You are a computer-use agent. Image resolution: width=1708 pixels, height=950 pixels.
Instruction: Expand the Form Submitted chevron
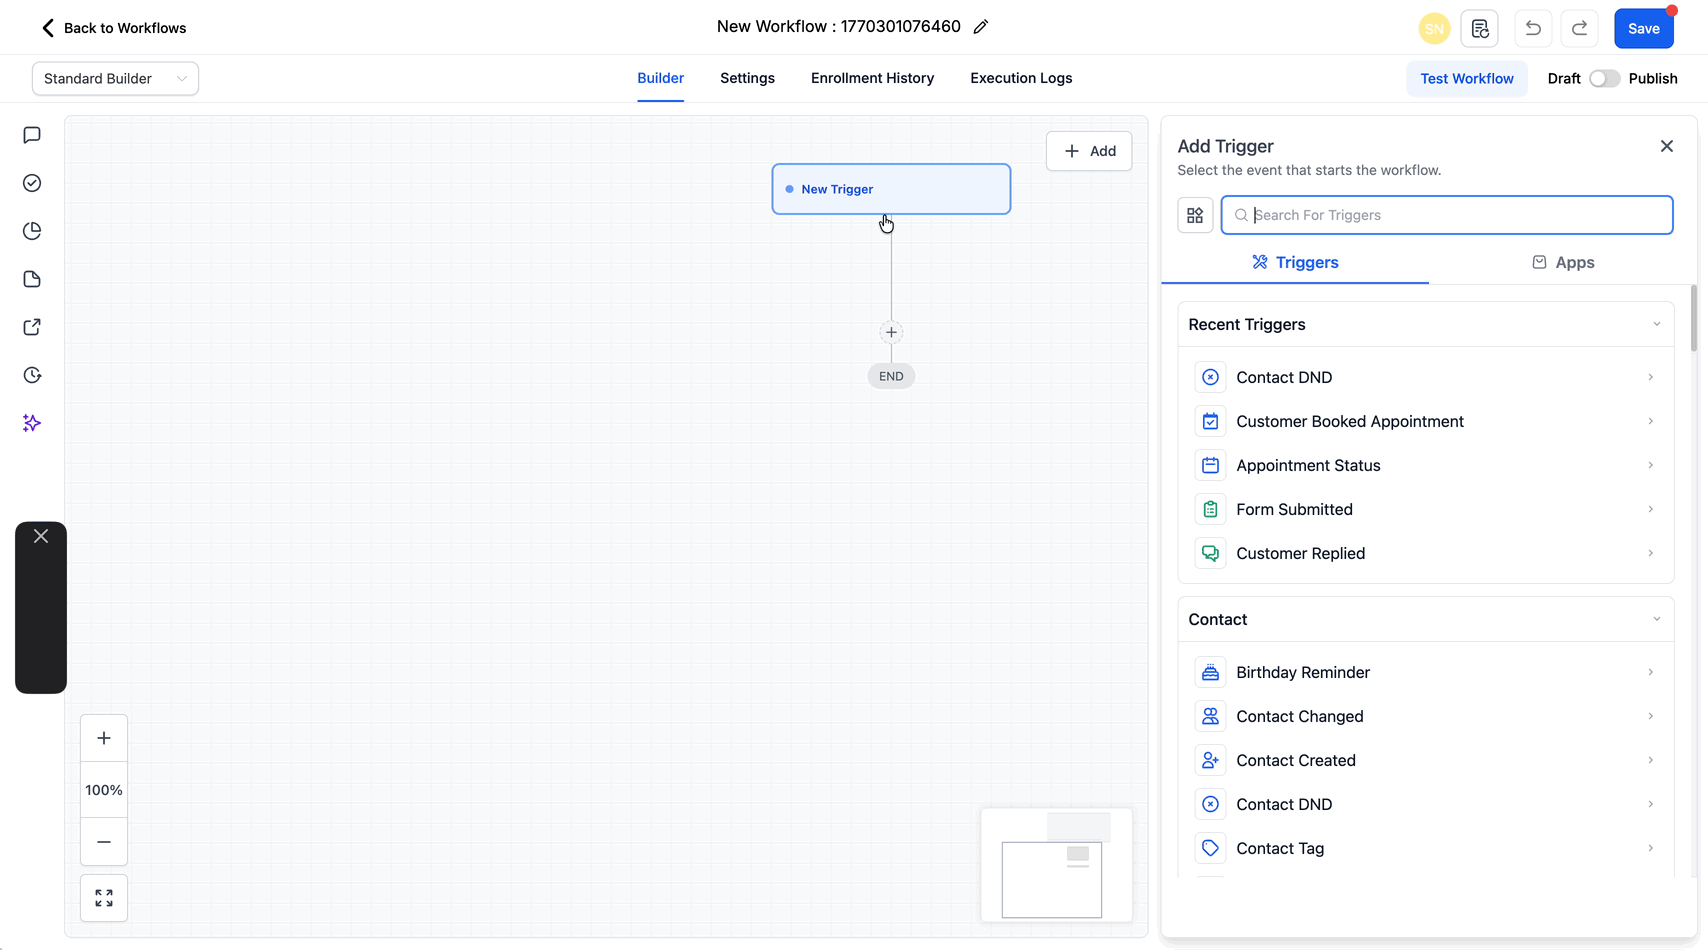pyautogui.click(x=1650, y=509)
